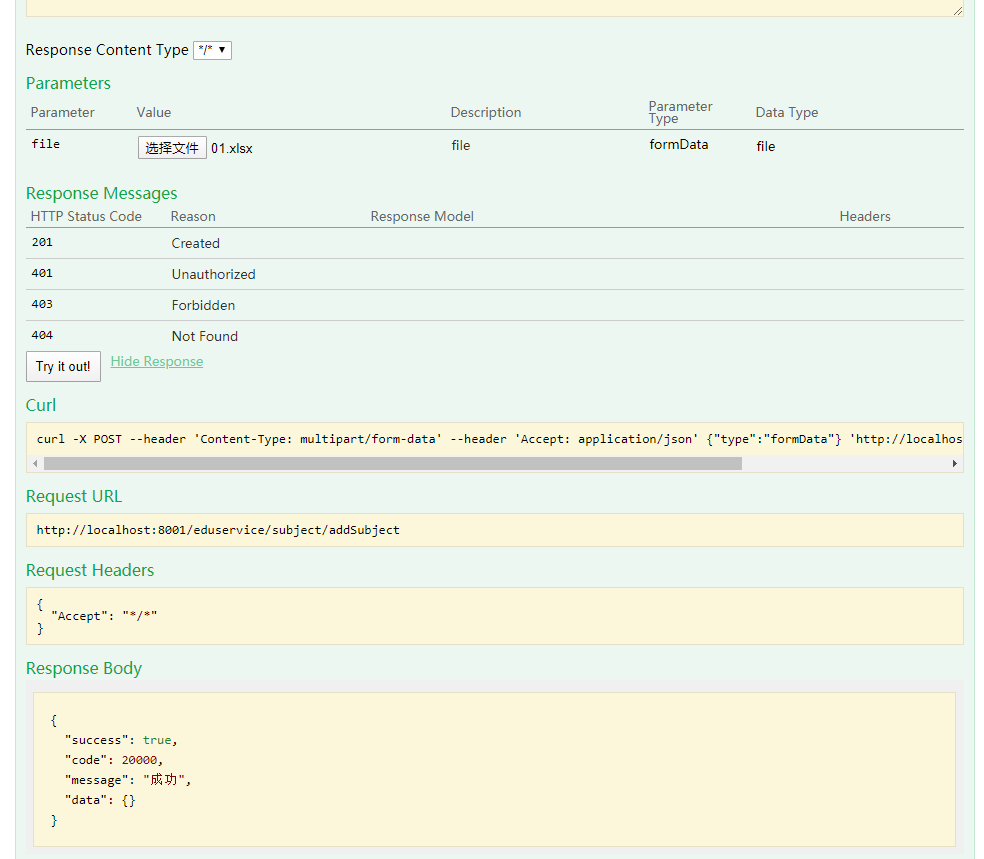Click the Created reason text
This screenshot has height=859, width=984.
click(196, 243)
